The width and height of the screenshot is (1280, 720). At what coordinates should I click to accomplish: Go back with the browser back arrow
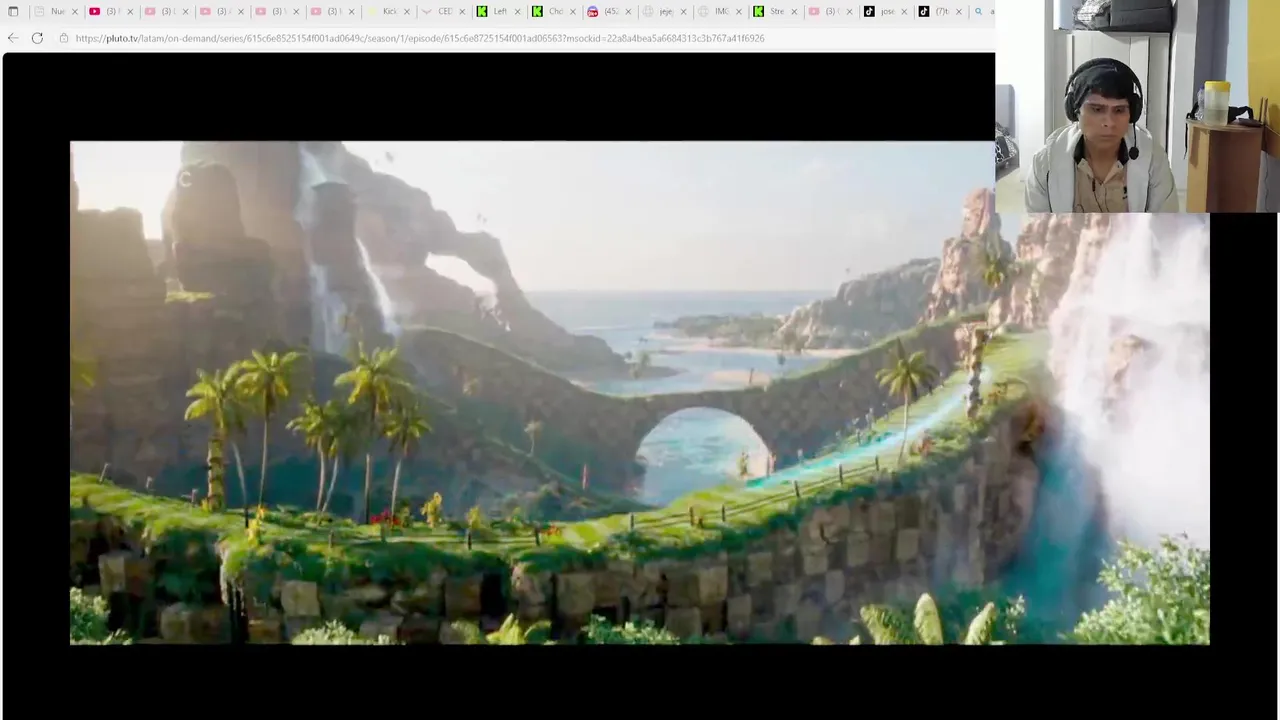[x=12, y=38]
